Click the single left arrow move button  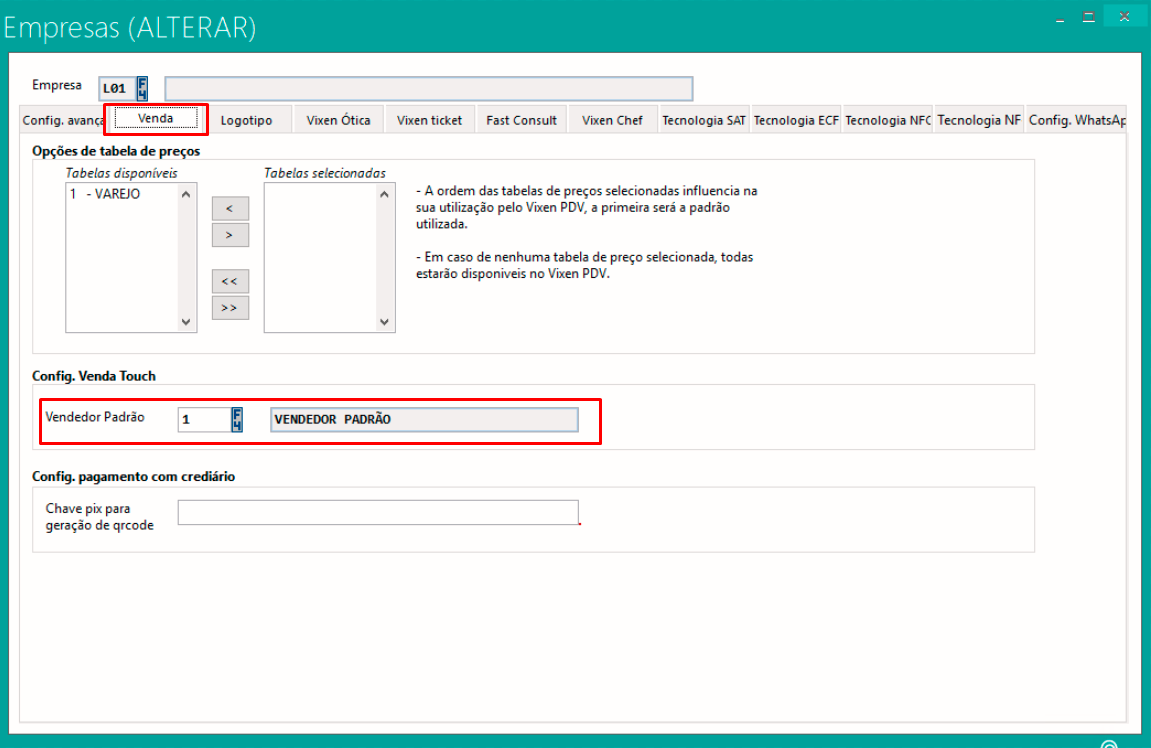click(x=230, y=208)
